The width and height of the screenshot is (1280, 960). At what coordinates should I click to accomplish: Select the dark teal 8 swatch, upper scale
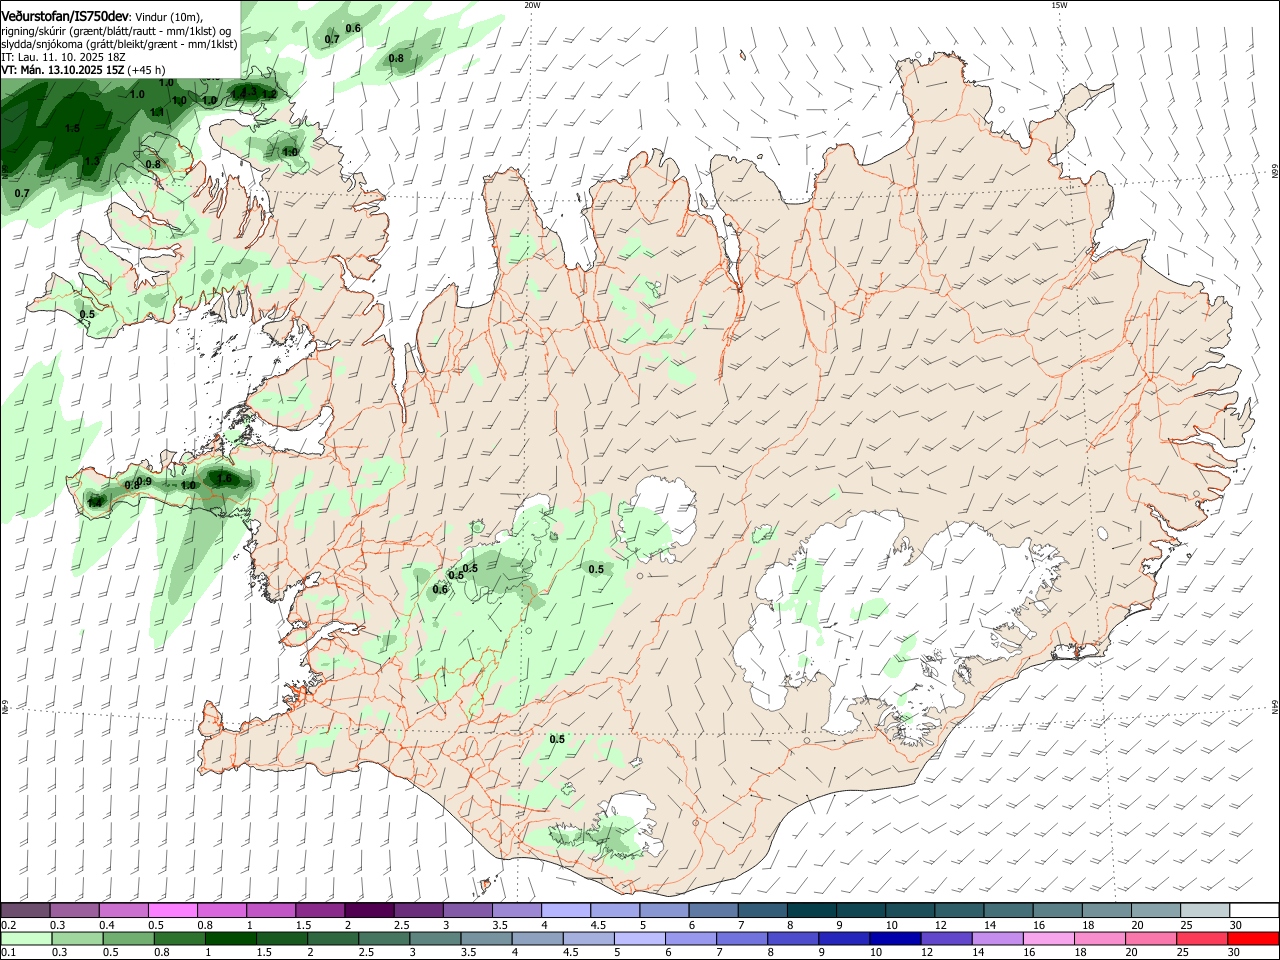click(x=811, y=910)
